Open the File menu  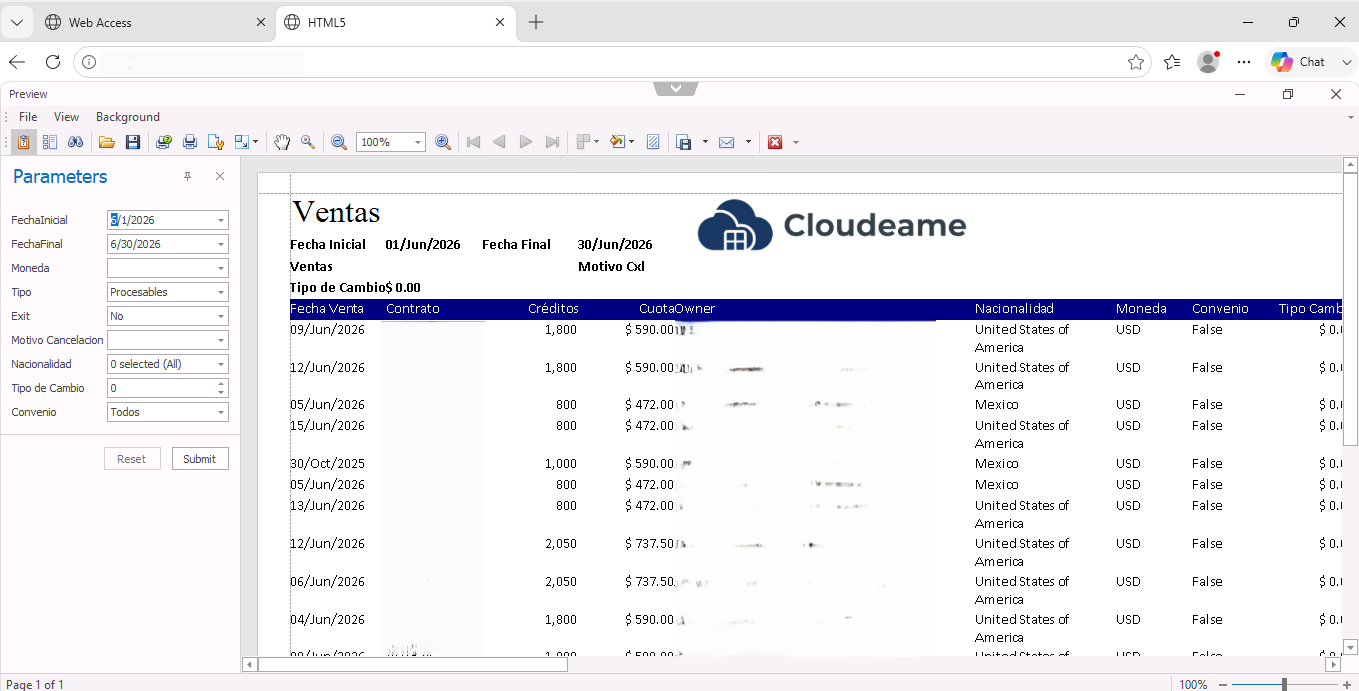[28, 117]
